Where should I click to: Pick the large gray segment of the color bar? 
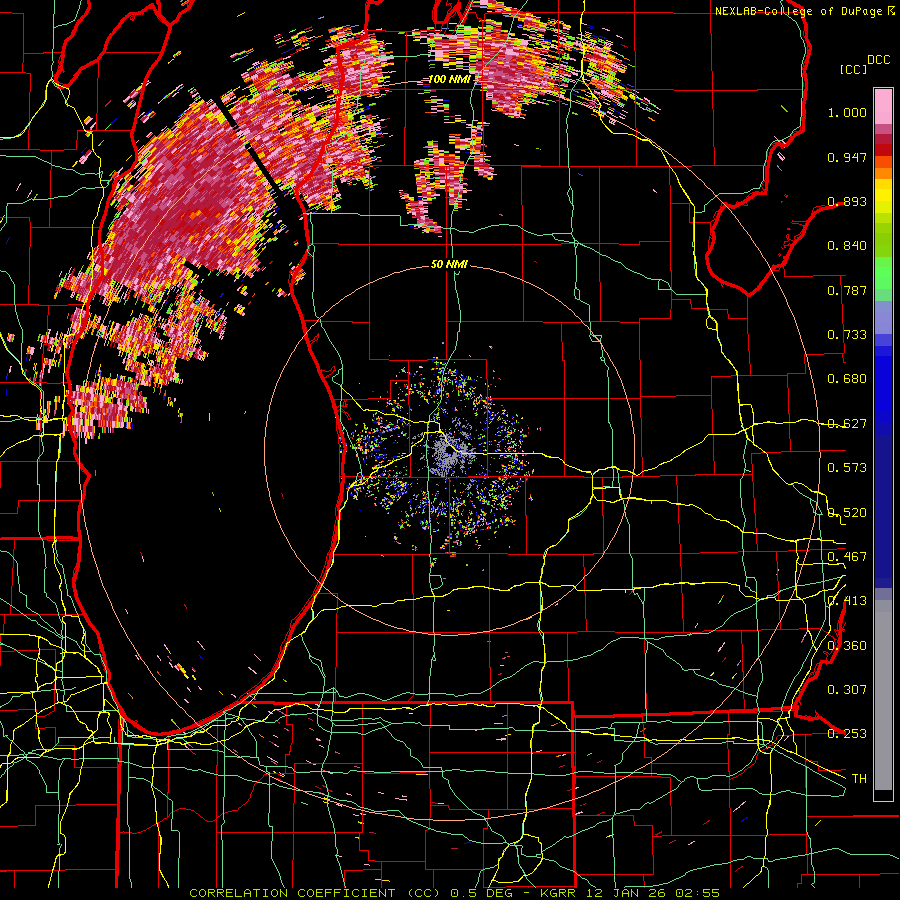tap(883, 695)
